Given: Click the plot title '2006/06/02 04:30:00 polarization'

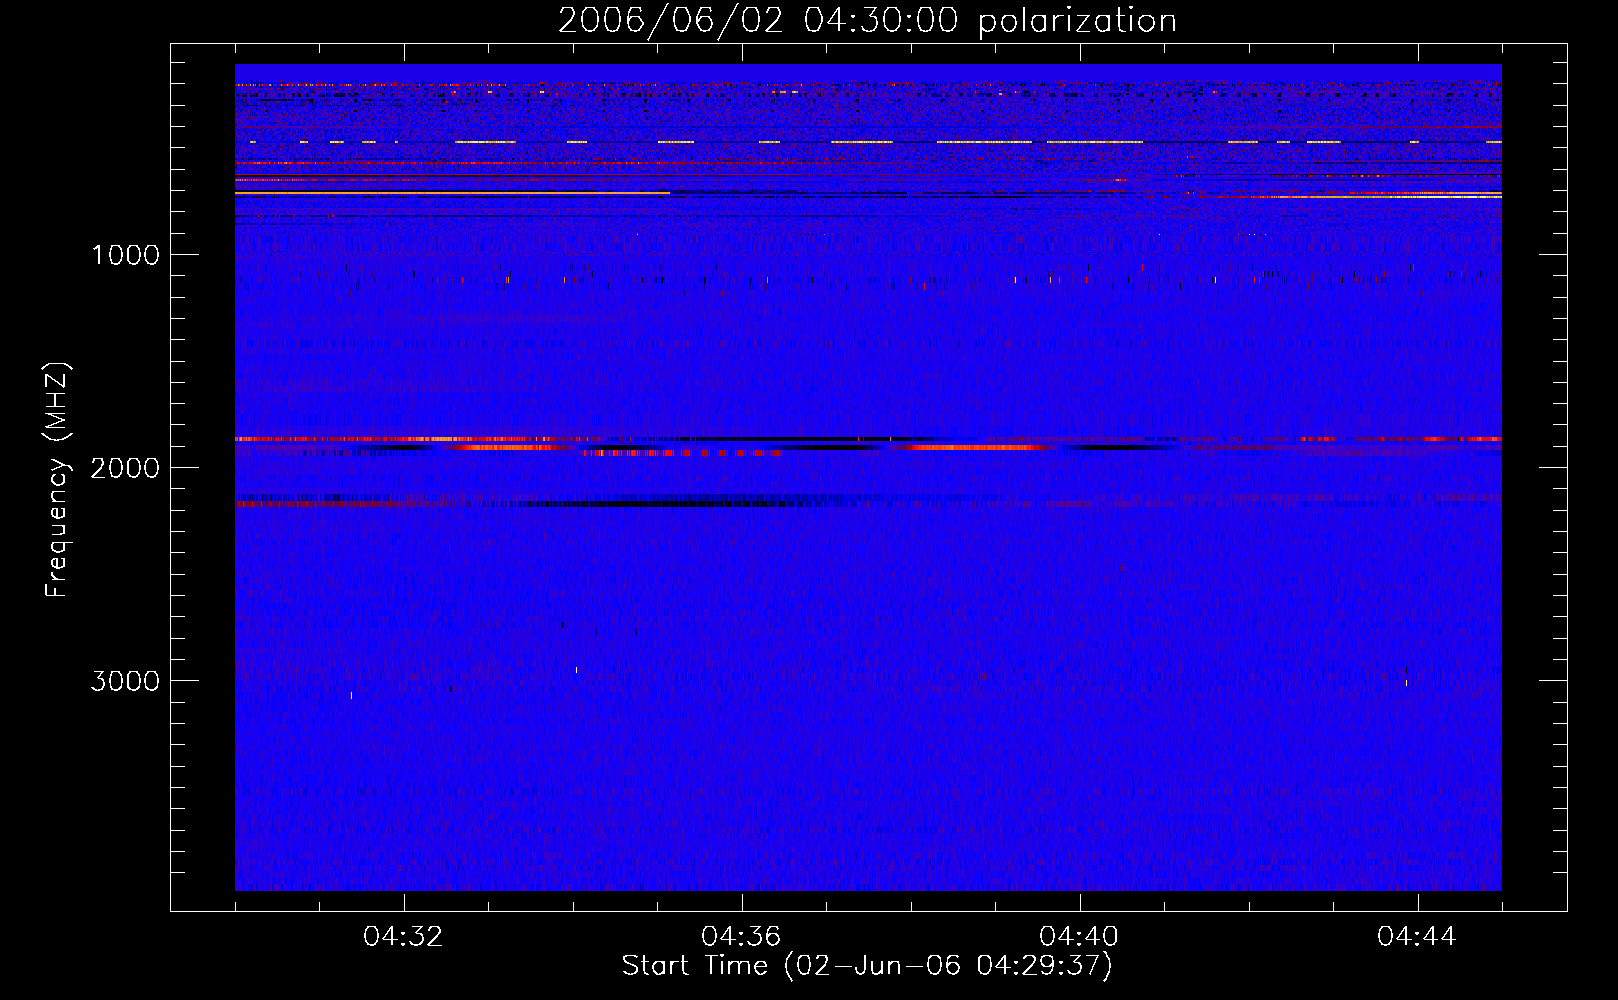Looking at the screenshot, I should point(867,21).
